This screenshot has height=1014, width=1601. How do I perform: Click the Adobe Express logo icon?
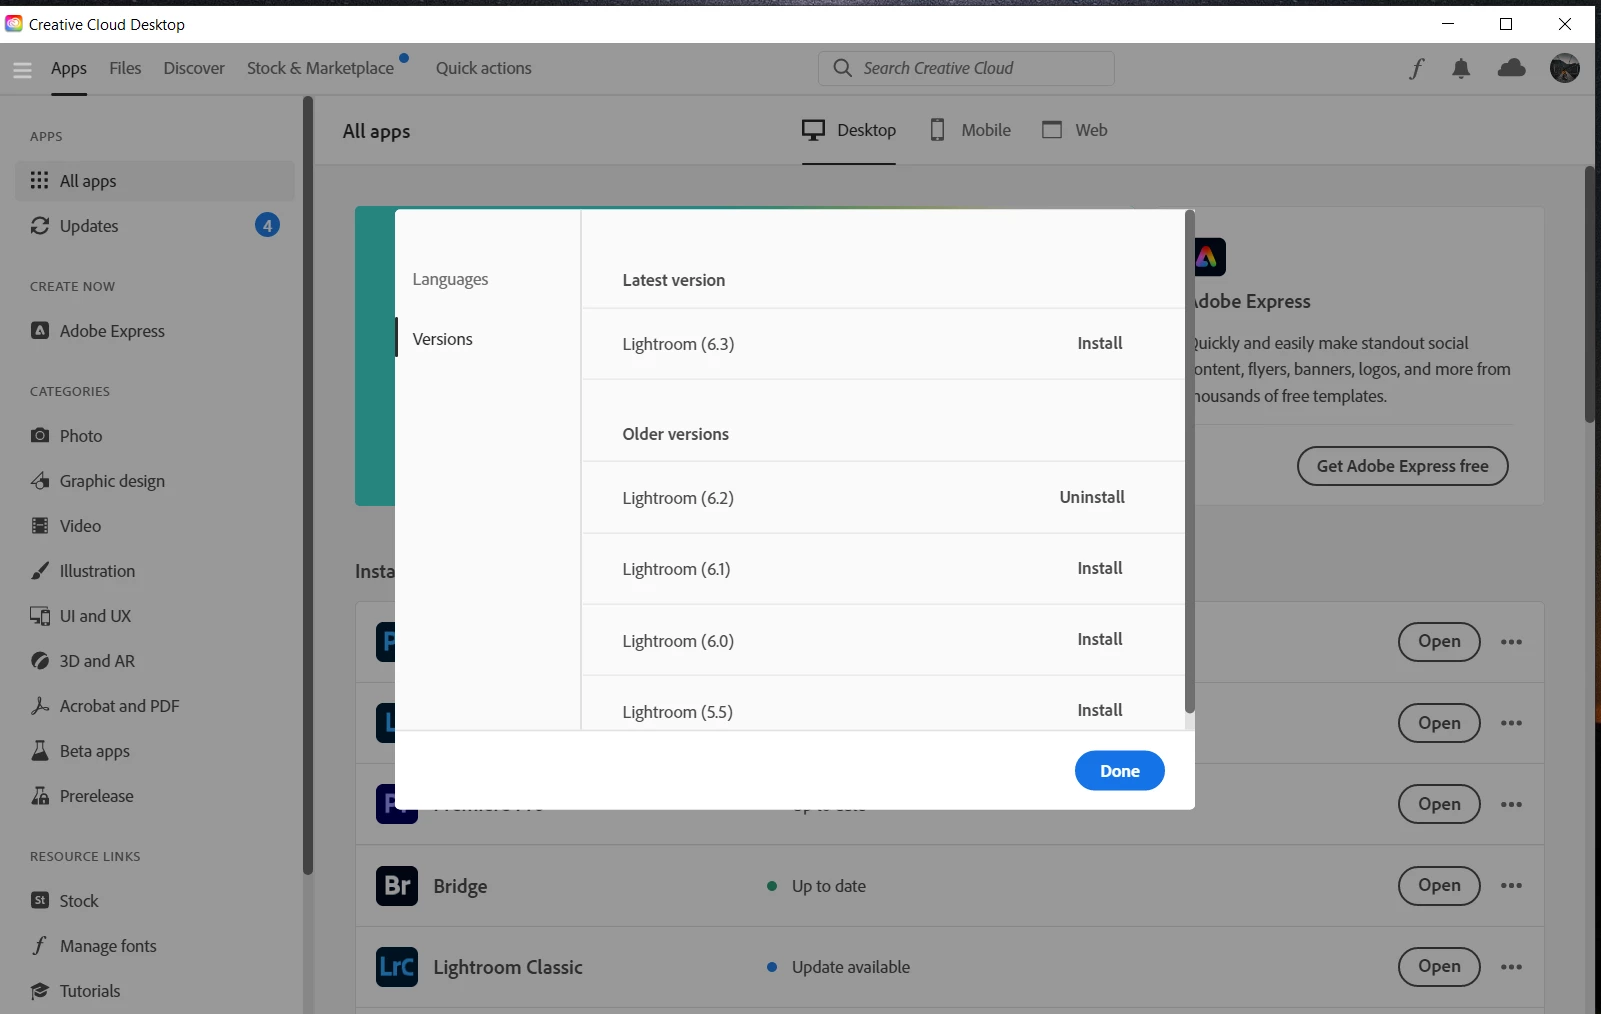[x=1209, y=257]
